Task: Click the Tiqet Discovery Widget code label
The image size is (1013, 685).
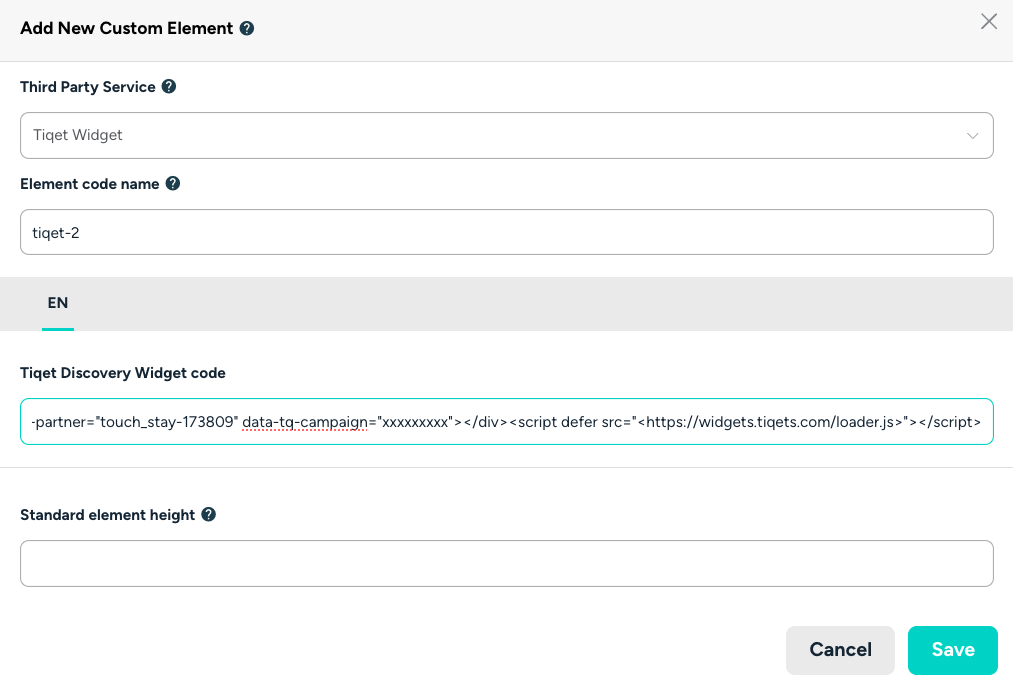Action: [x=123, y=373]
